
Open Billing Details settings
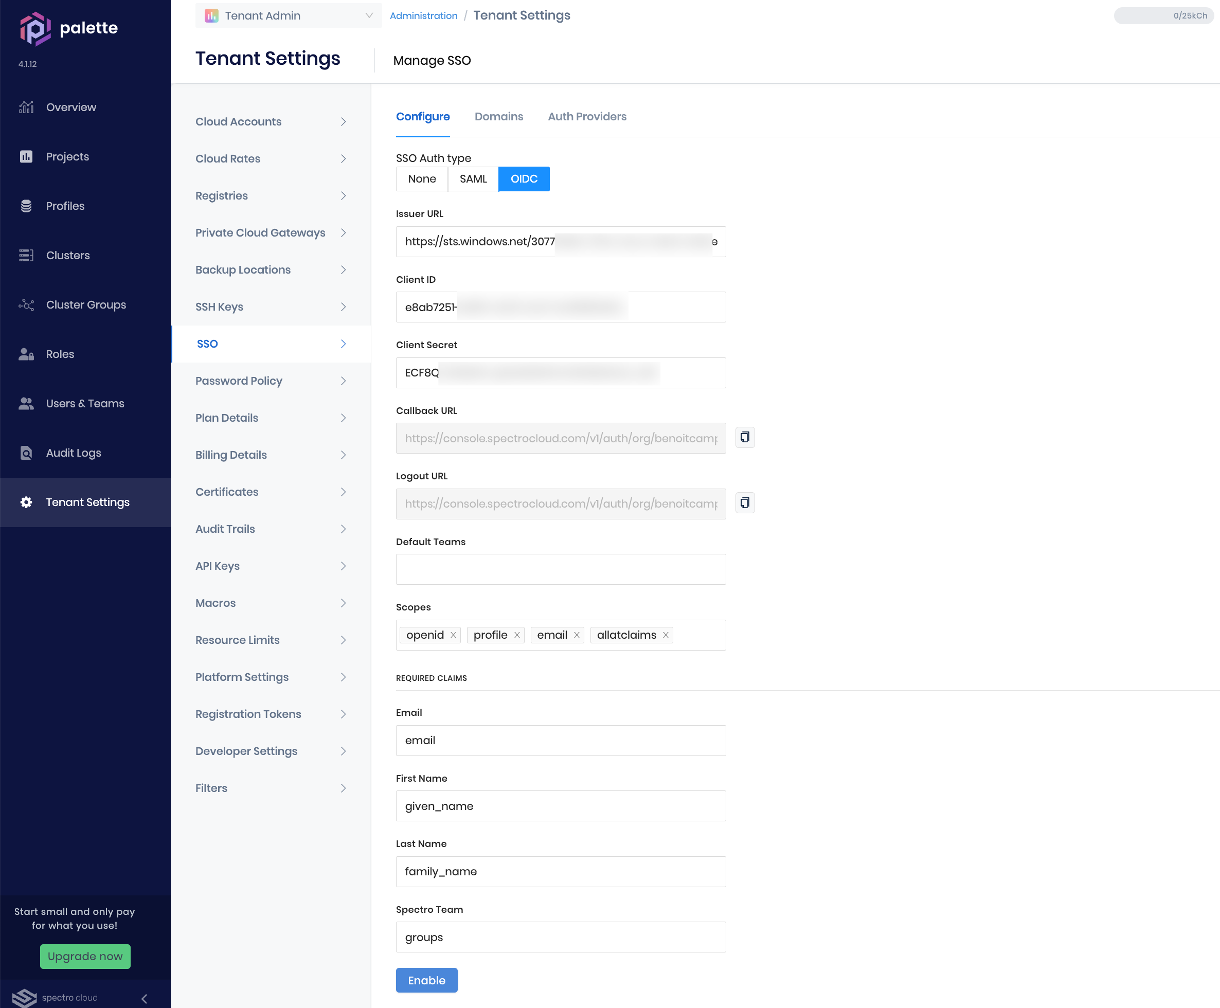271,455
